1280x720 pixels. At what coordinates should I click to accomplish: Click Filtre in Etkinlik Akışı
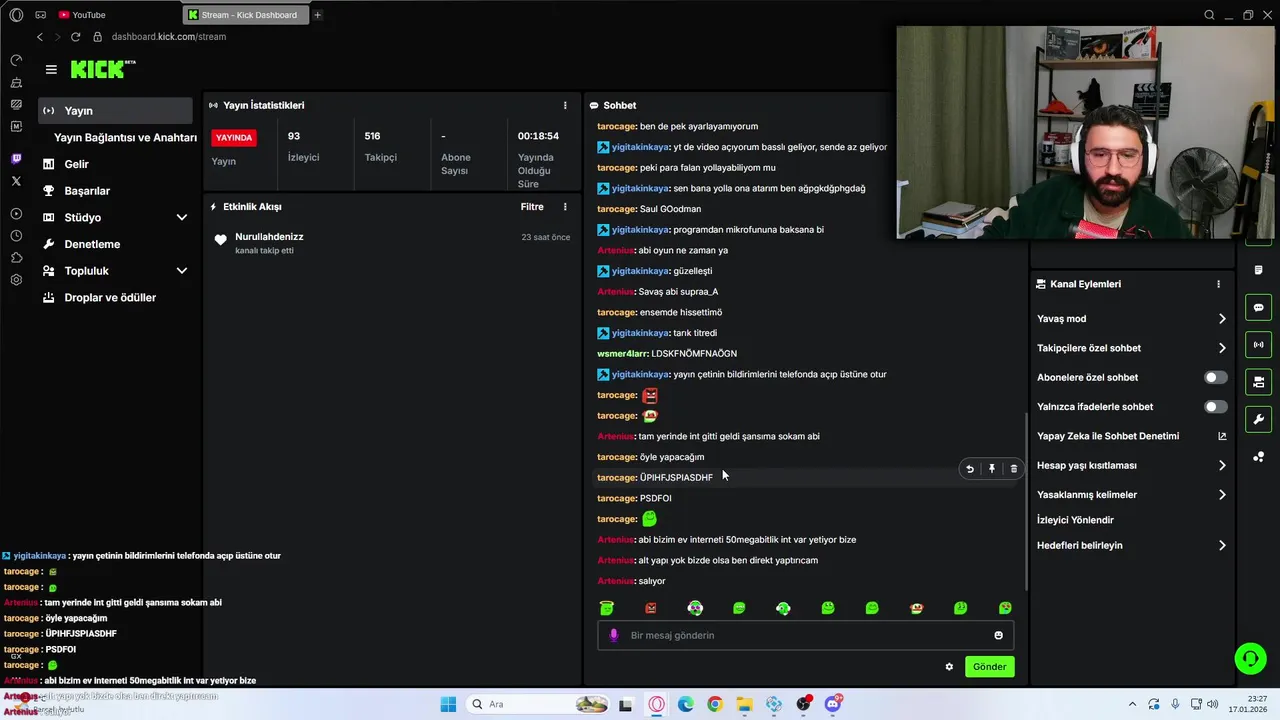532,207
